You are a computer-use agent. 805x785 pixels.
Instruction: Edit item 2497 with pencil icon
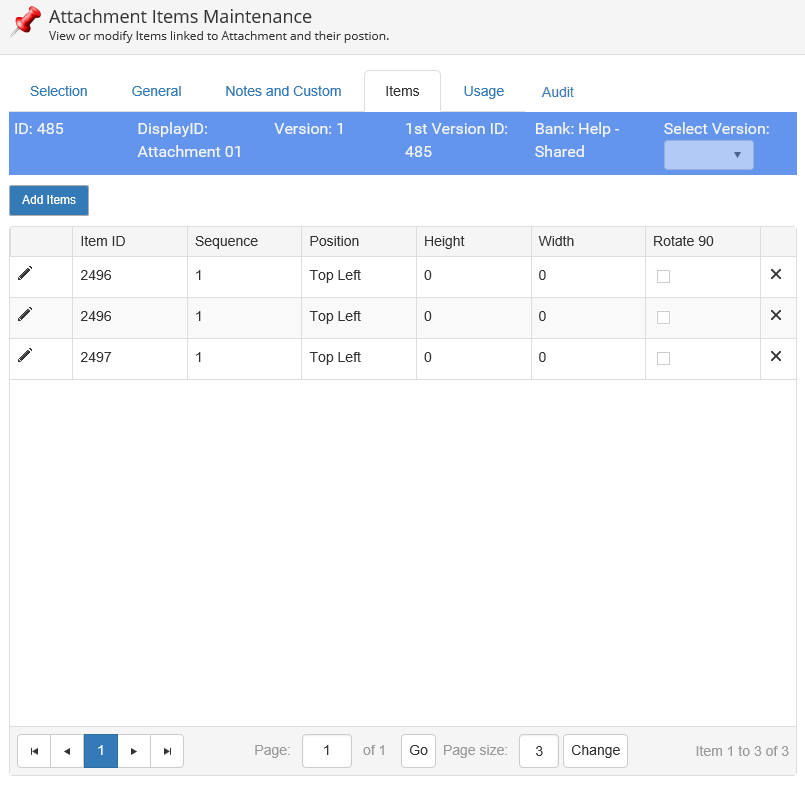pos(25,355)
